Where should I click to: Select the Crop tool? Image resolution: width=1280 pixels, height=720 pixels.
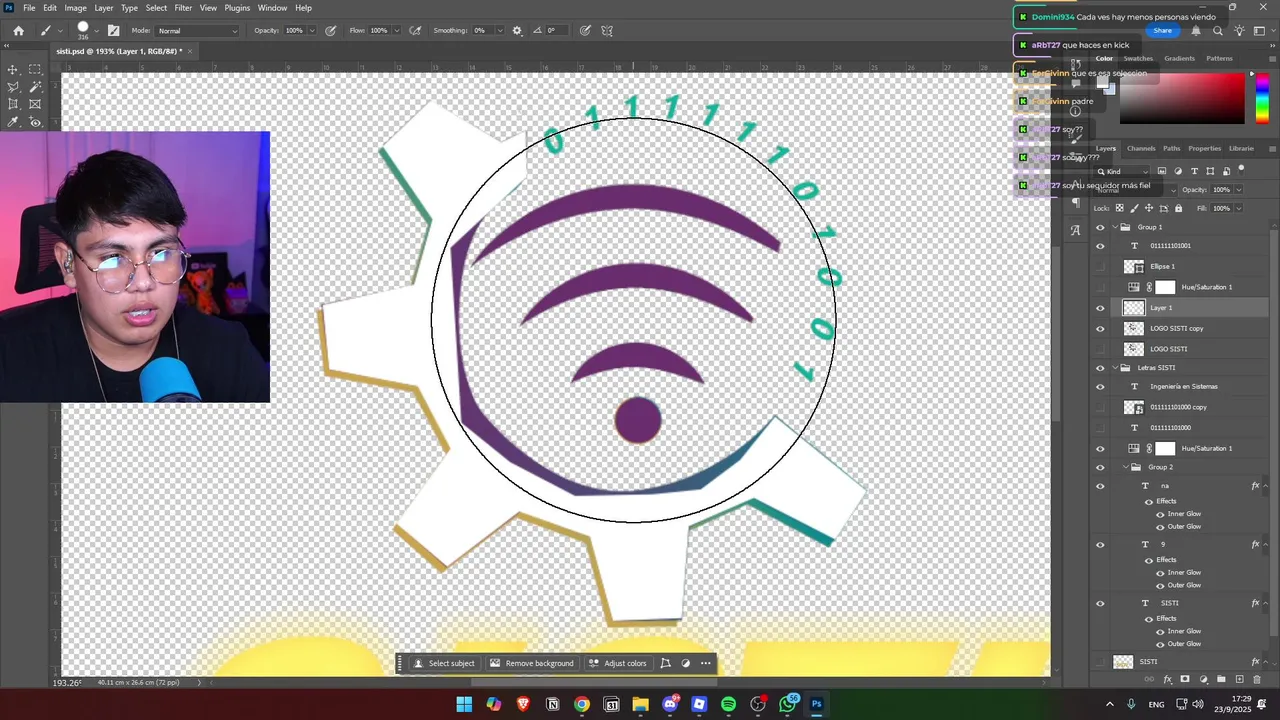click(x=13, y=104)
